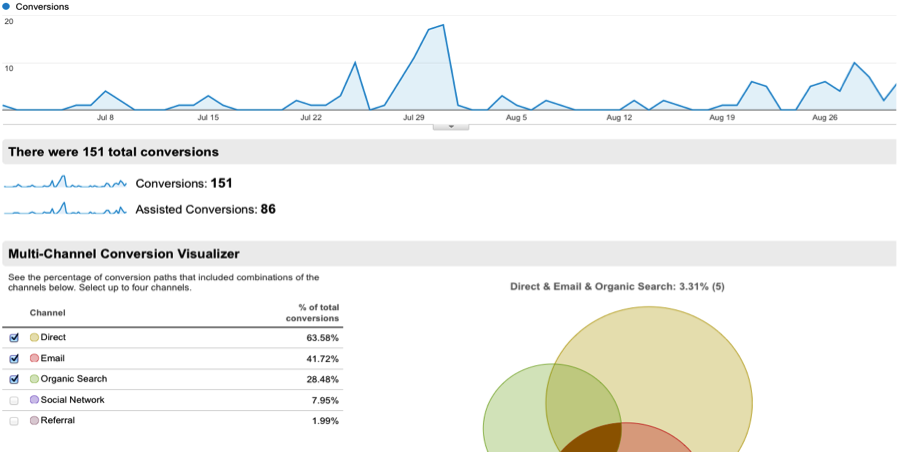Image resolution: width=897 pixels, height=453 pixels.
Task: Uncheck the Direct channel checkbox
Action: 14,338
